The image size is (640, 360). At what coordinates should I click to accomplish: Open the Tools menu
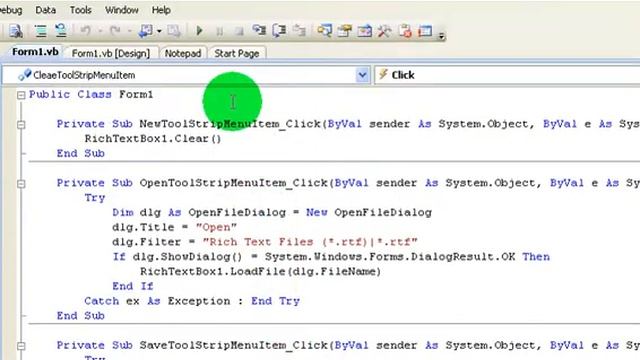pyautogui.click(x=80, y=10)
